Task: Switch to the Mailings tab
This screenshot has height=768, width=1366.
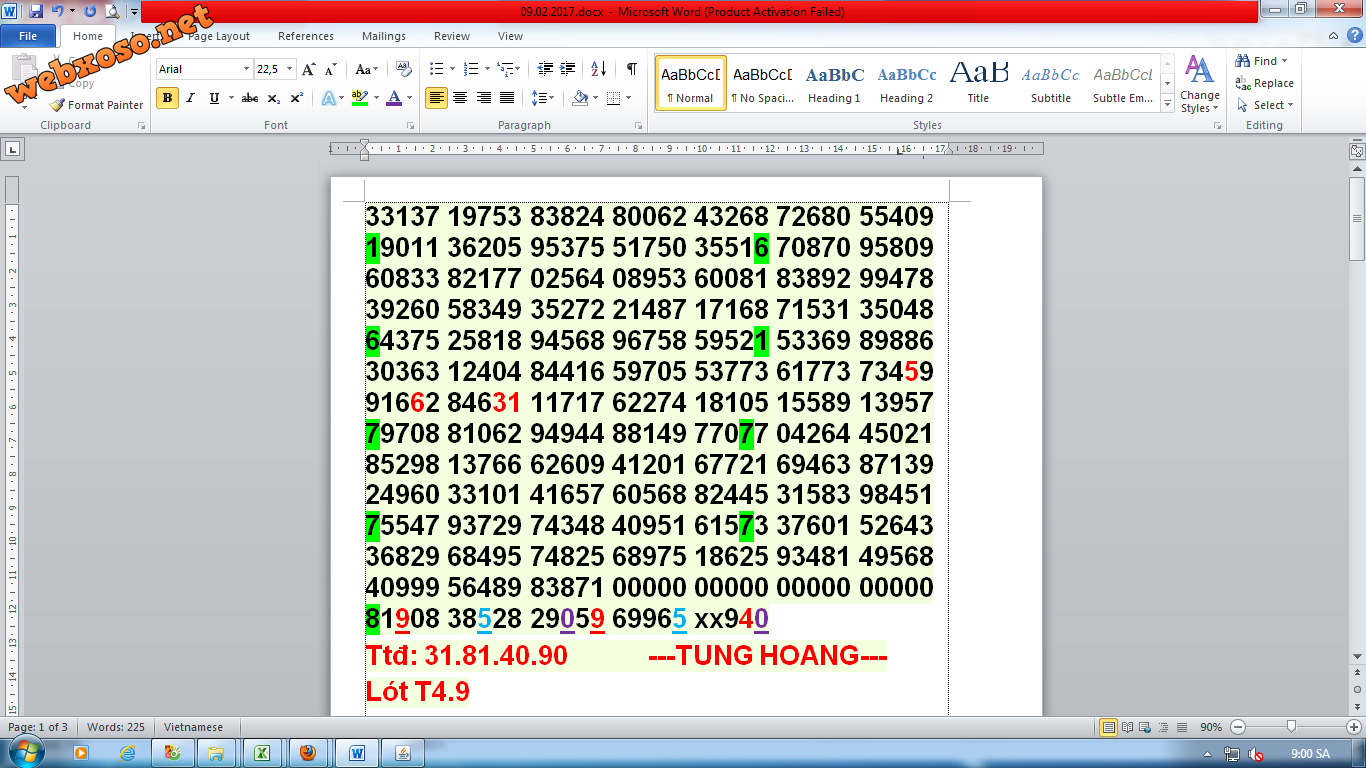Action: pyautogui.click(x=384, y=36)
